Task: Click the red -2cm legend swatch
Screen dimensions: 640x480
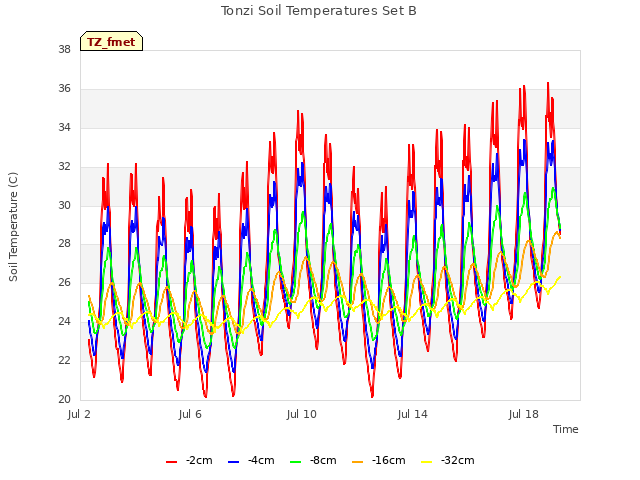Action: coord(171,461)
